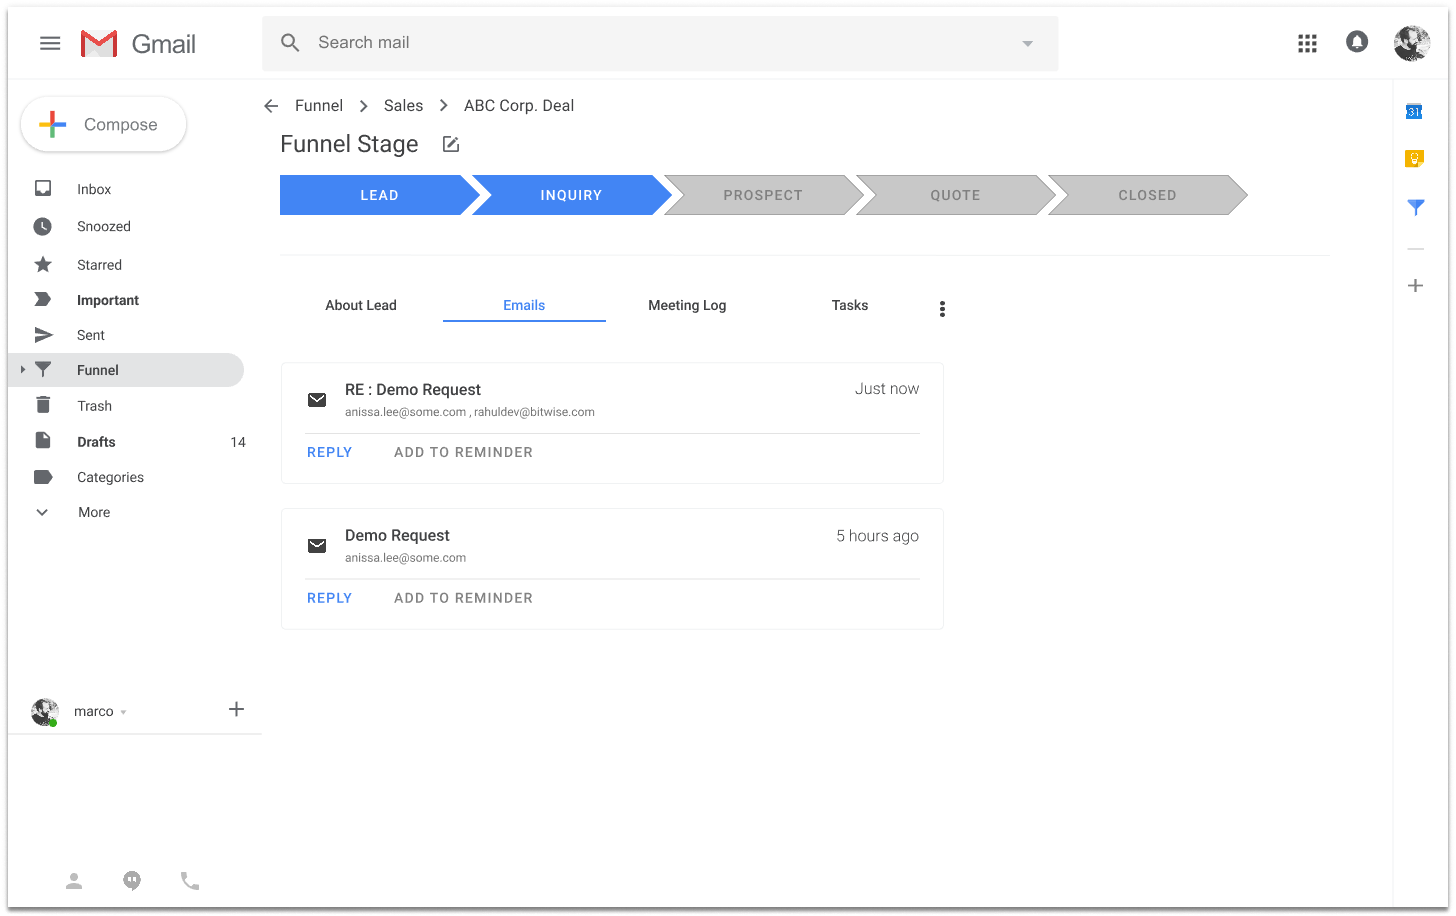
Task: Open the Google apps grid icon
Action: pyautogui.click(x=1307, y=43)
